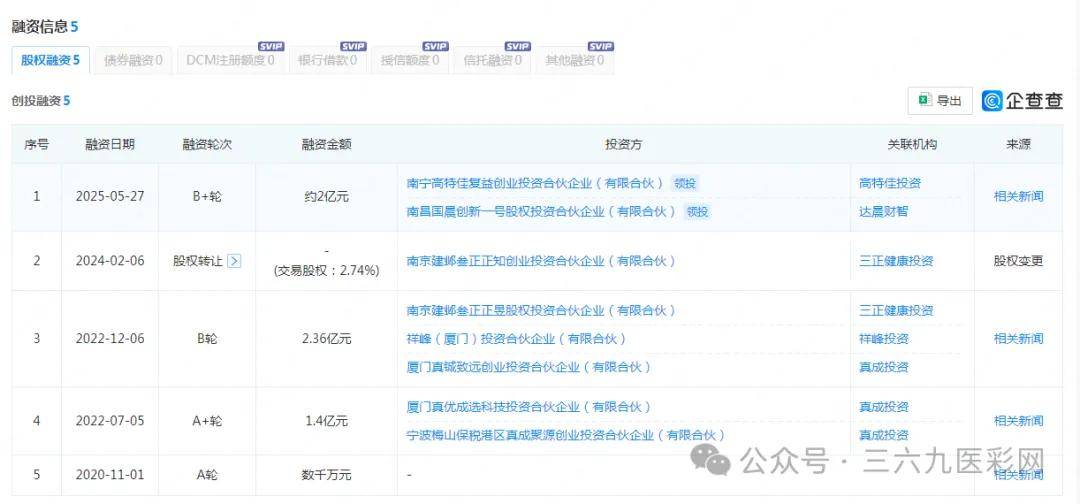Click the date 2024-02-06
1080x504 pixels.
(110, 261)
